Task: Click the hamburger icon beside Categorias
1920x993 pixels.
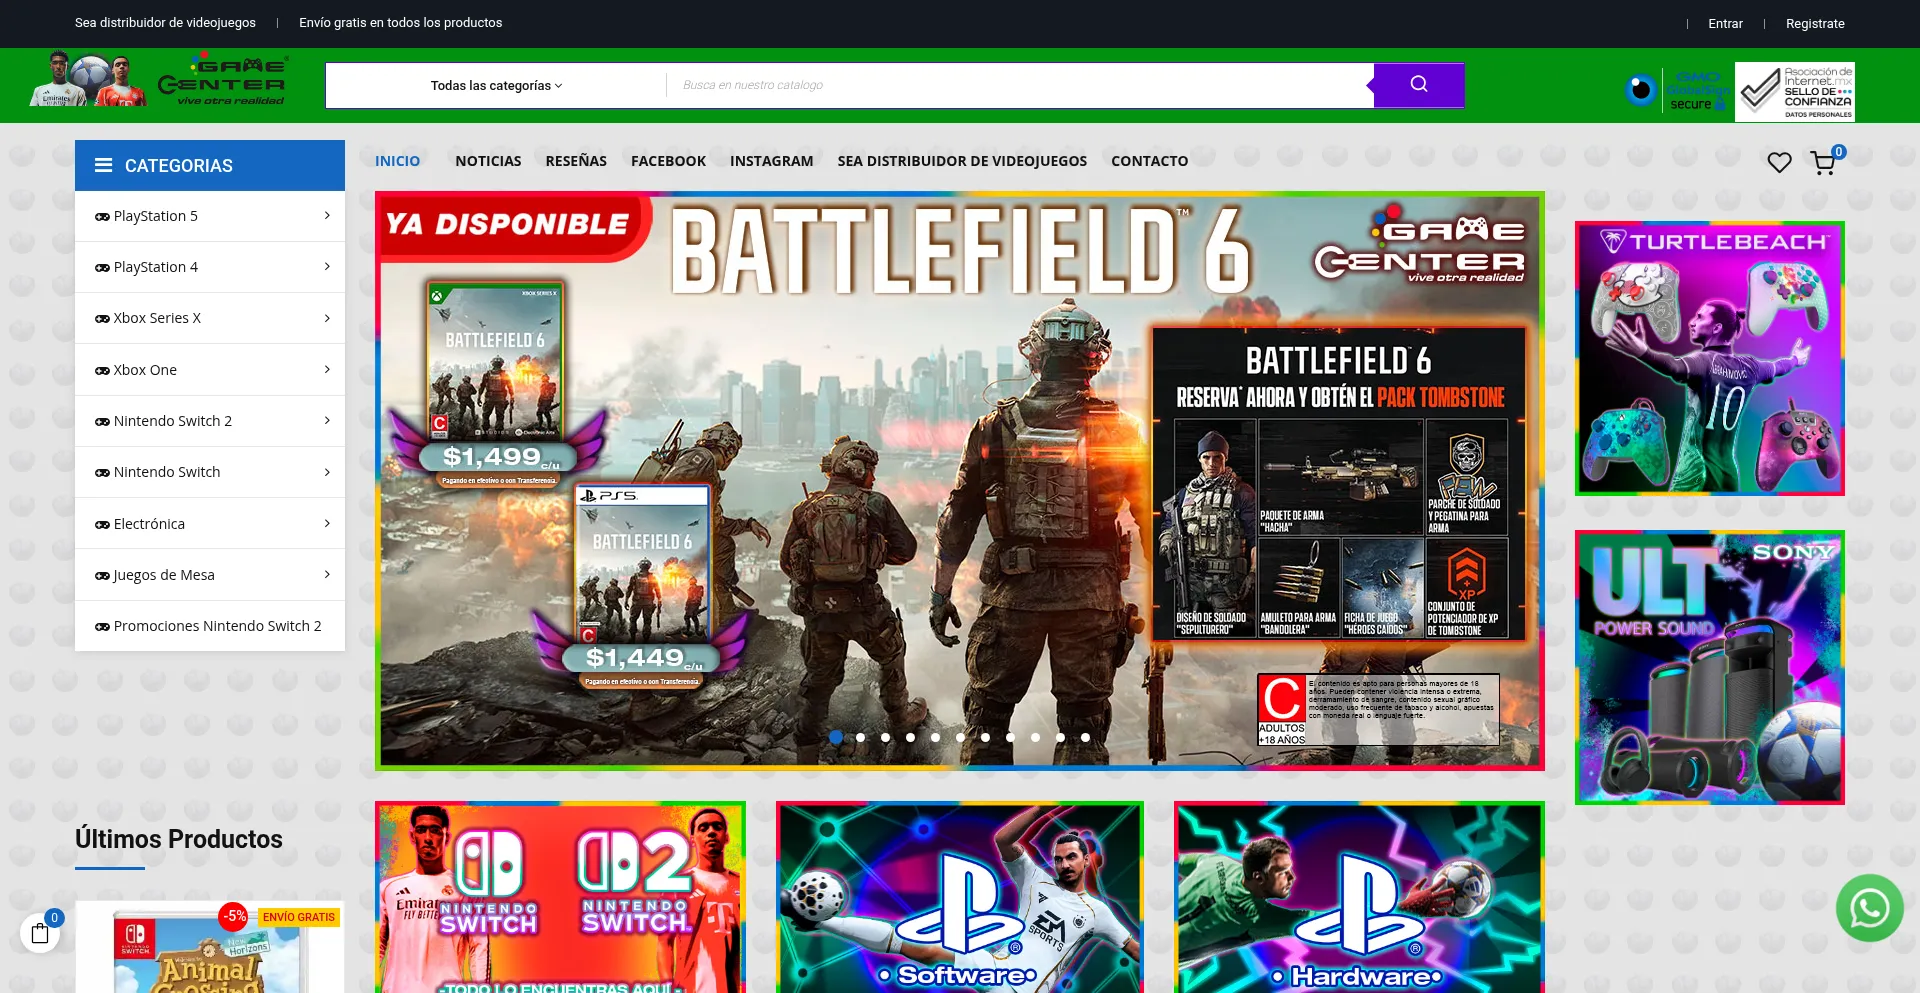Action: [x=103, y=166]
